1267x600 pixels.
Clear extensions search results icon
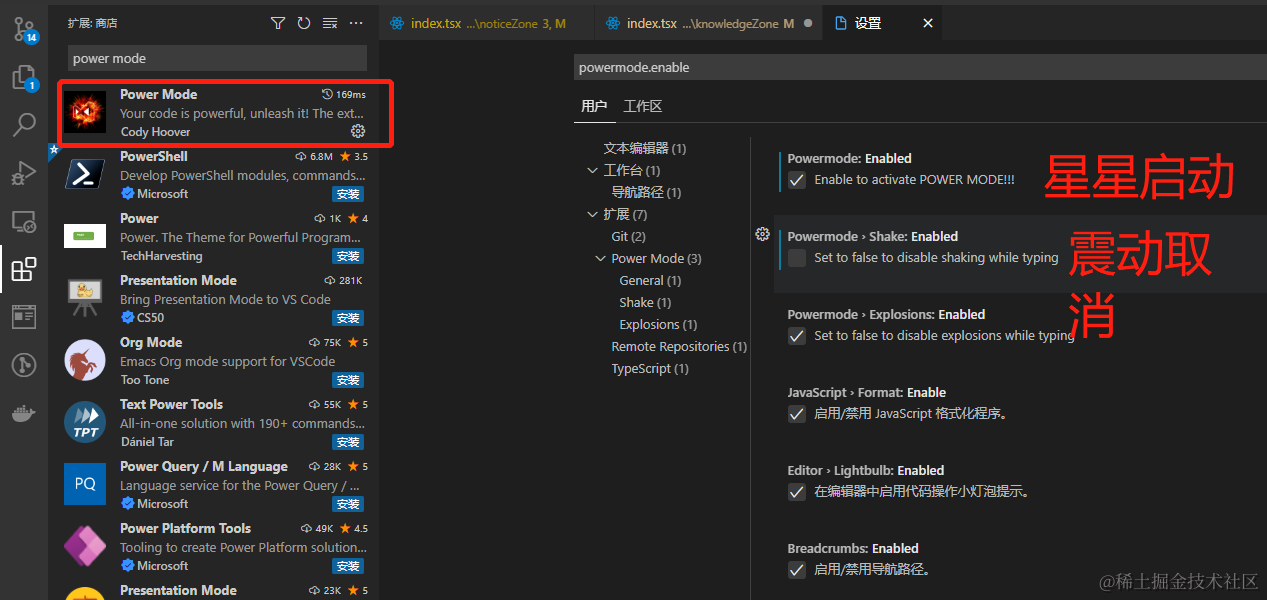click(330, 23)
